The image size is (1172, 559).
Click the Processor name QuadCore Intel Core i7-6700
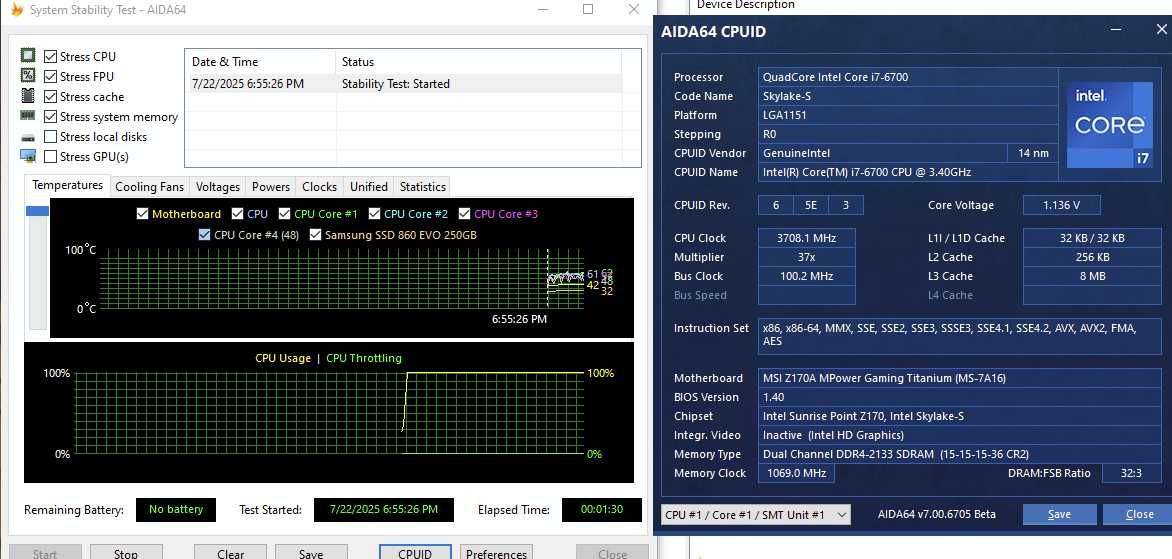coord(908,77)
